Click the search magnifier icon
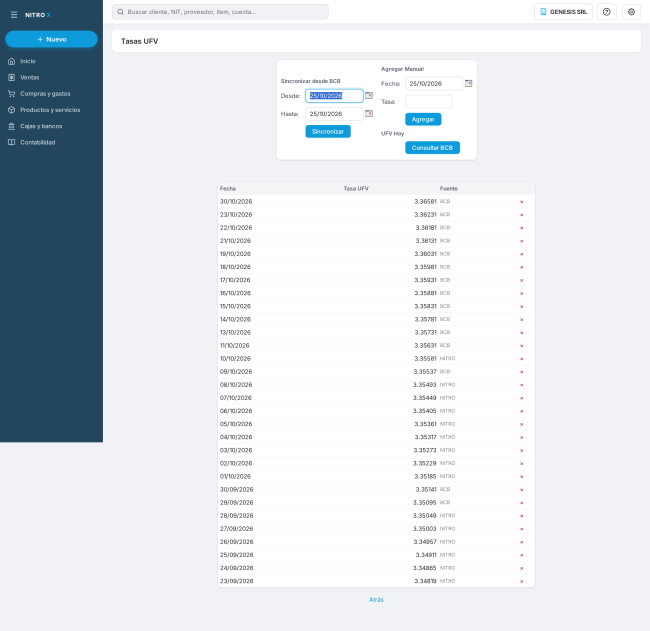The width and height of the screenshot is (650, 631). click(x=120, y=12)
